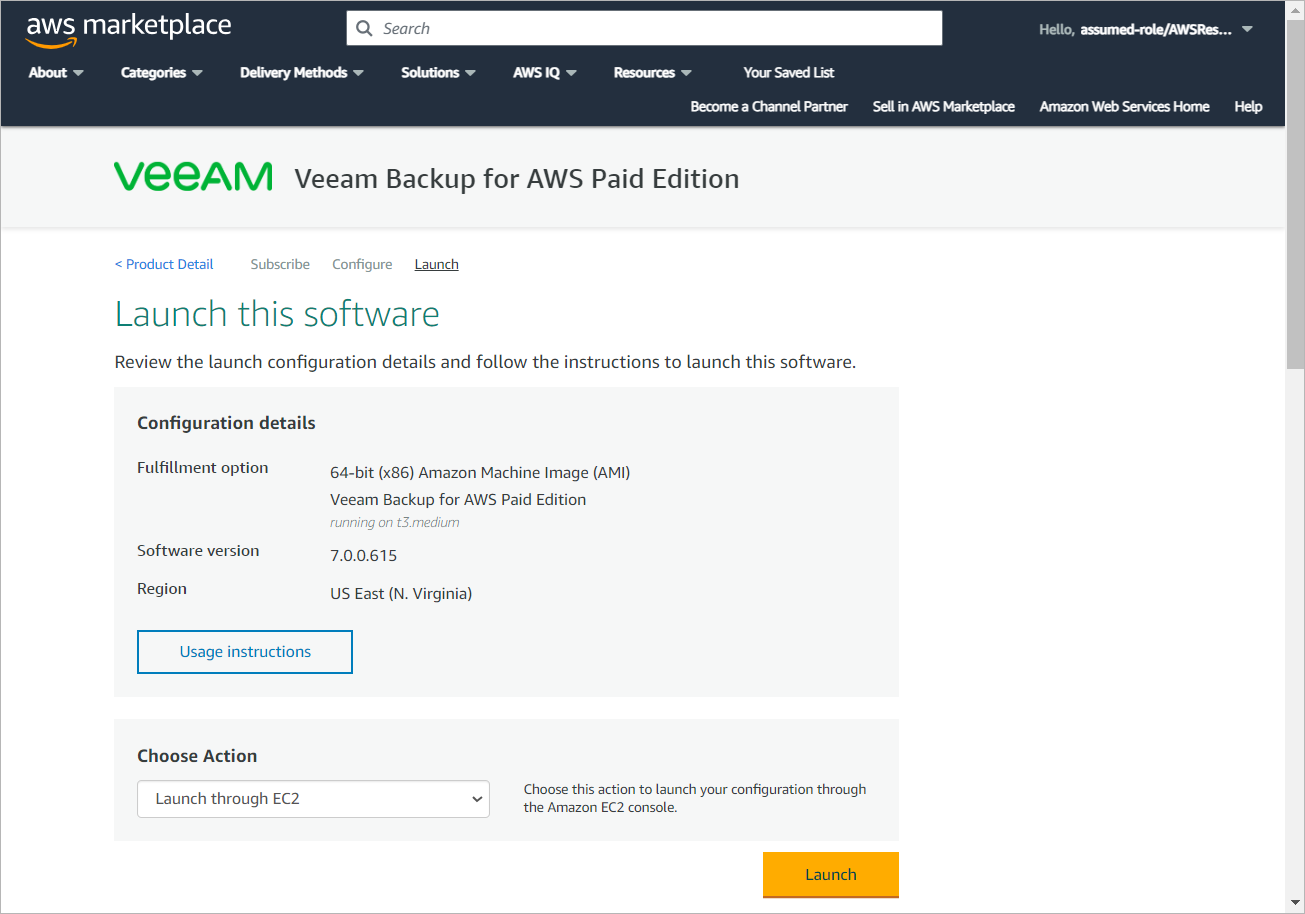
Task: Expand the Resources menu
Action: pos(652,73)
